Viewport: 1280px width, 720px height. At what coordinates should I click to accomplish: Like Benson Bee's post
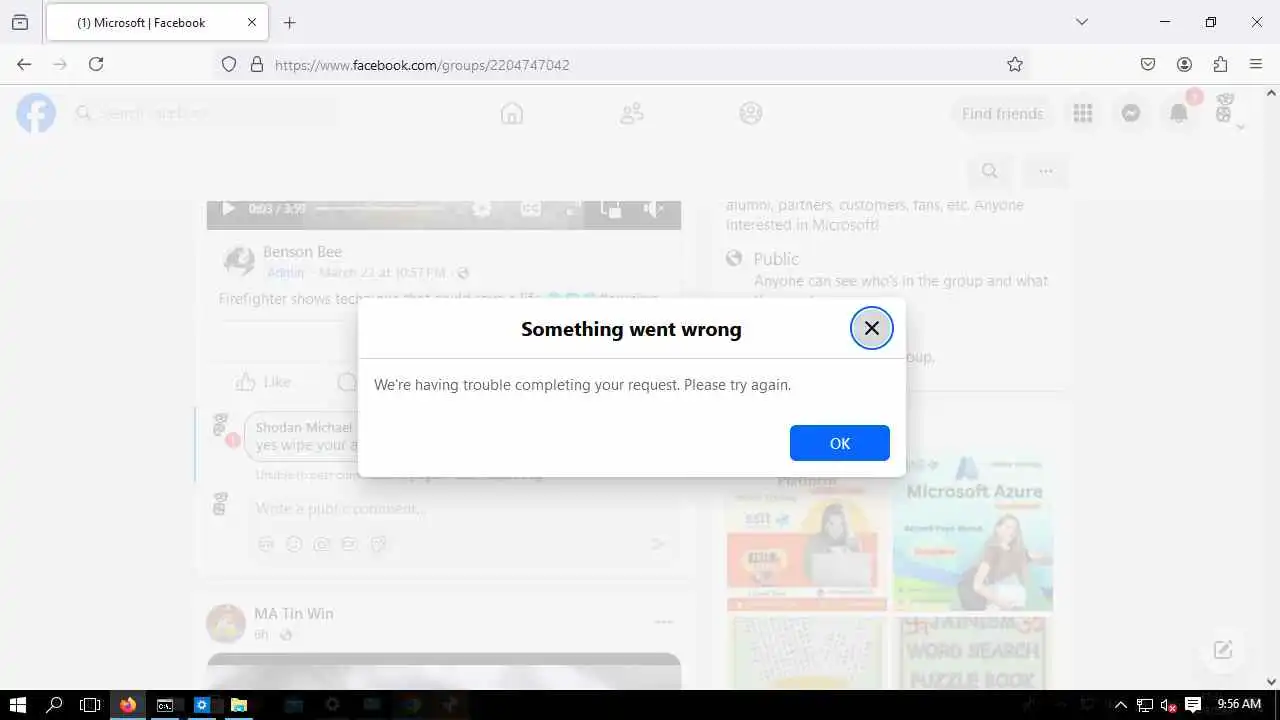(x=263, y=382)
